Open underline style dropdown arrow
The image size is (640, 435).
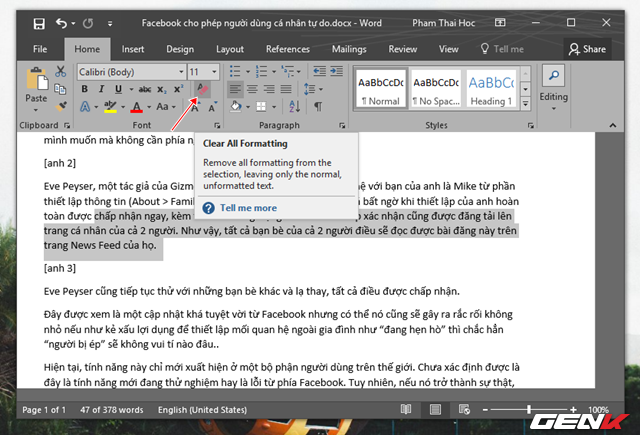click(131, 89)
